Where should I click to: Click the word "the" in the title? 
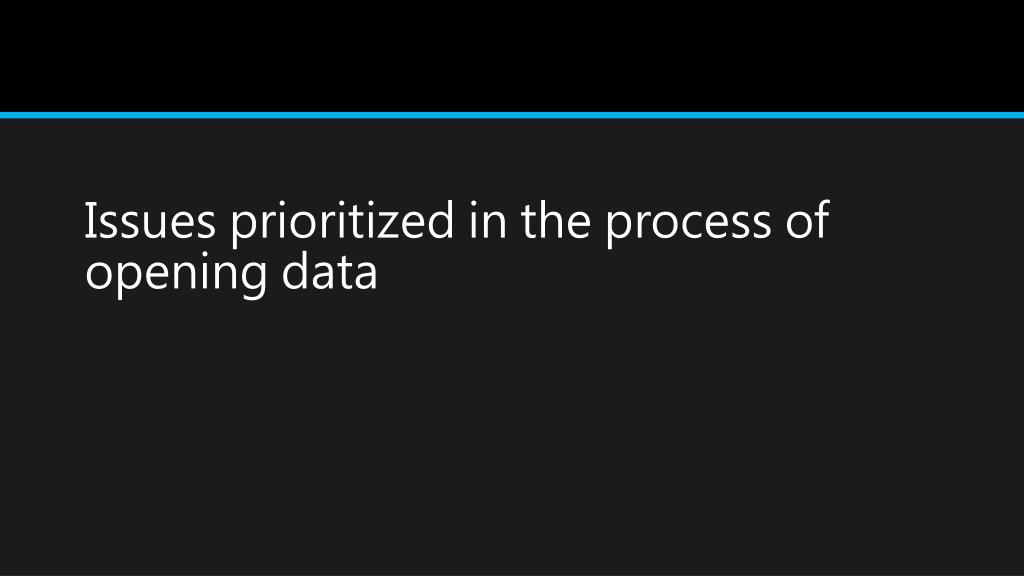coord(556,219)
